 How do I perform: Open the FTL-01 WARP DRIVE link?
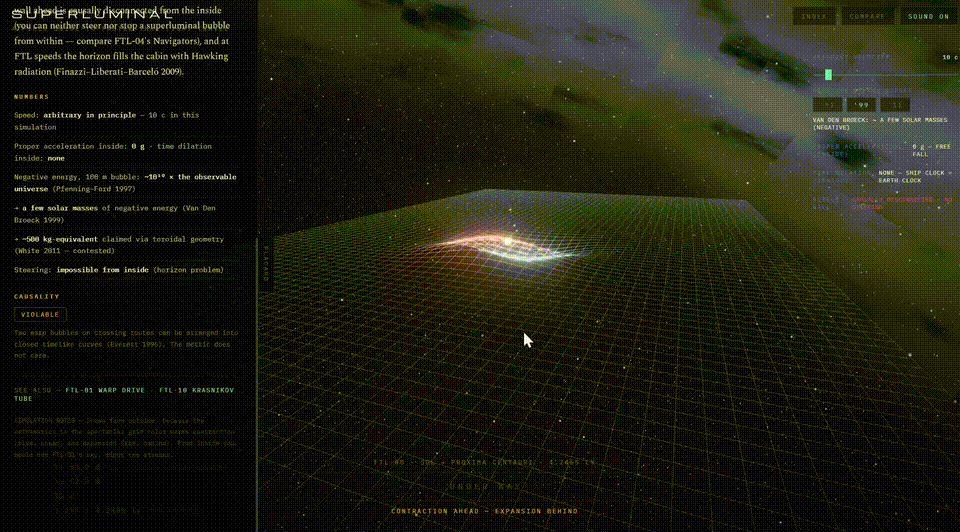click(105, 390)
